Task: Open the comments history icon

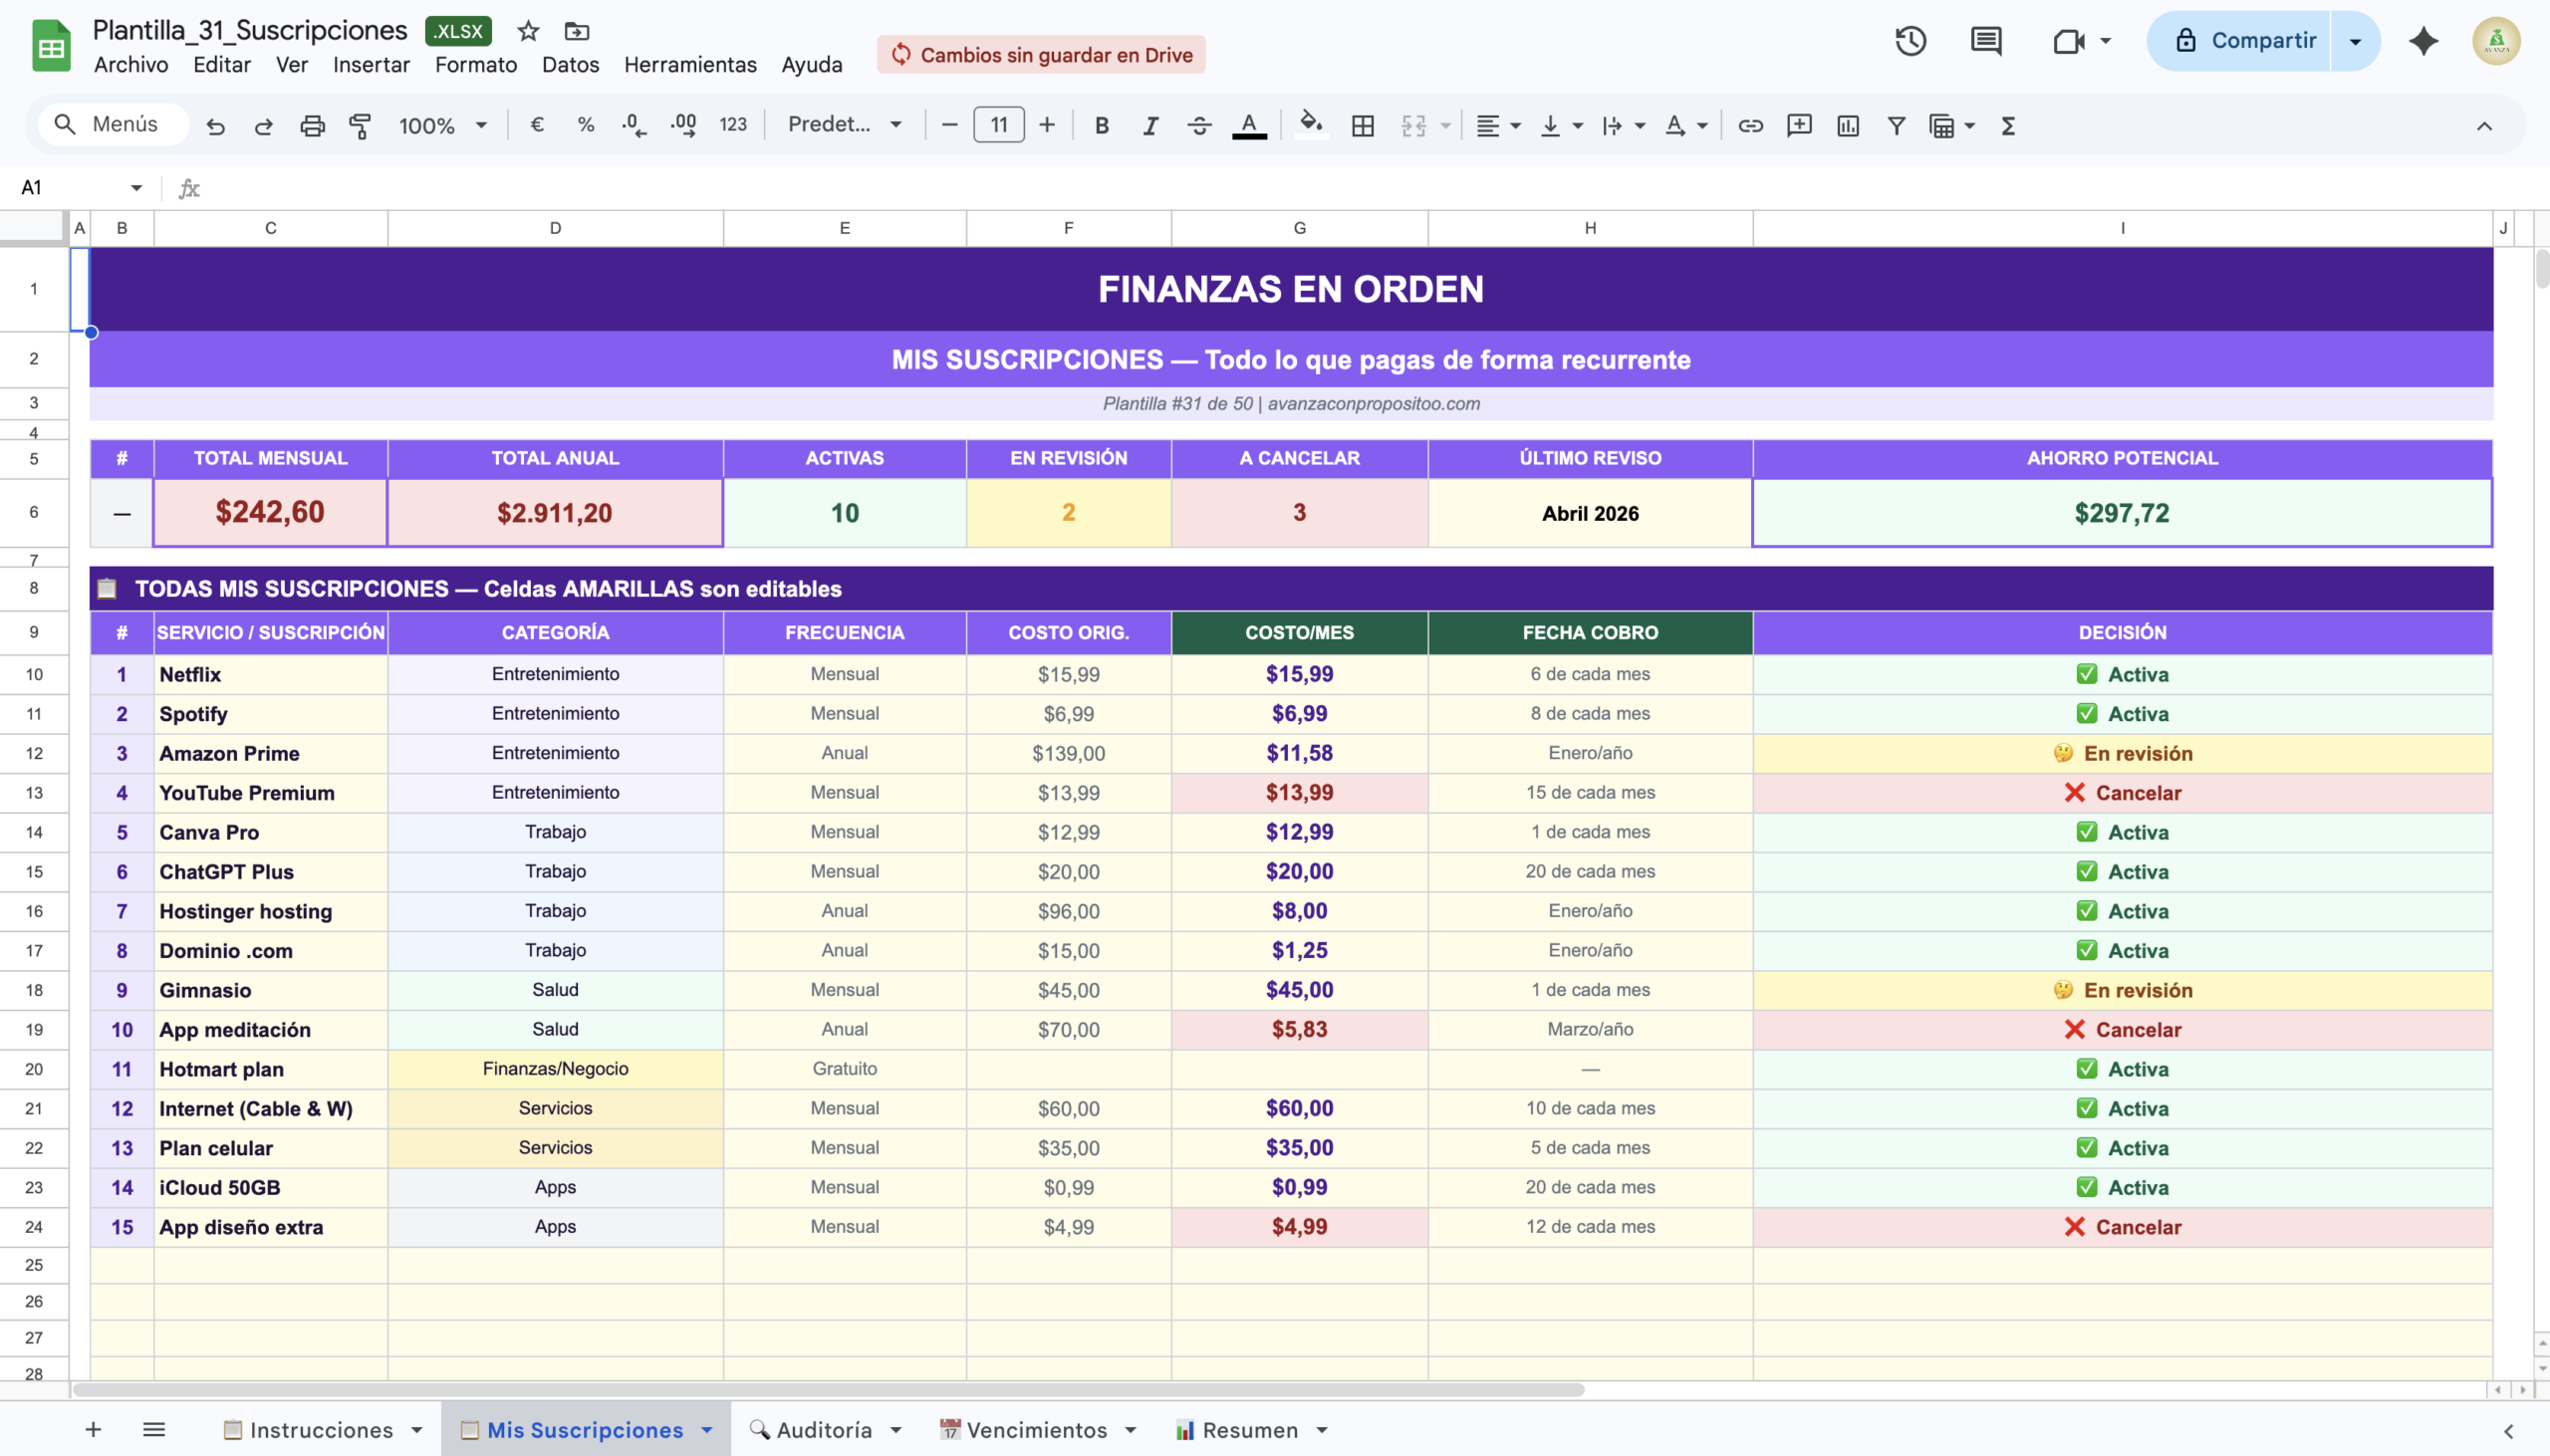Action: tap(1985, 41)
